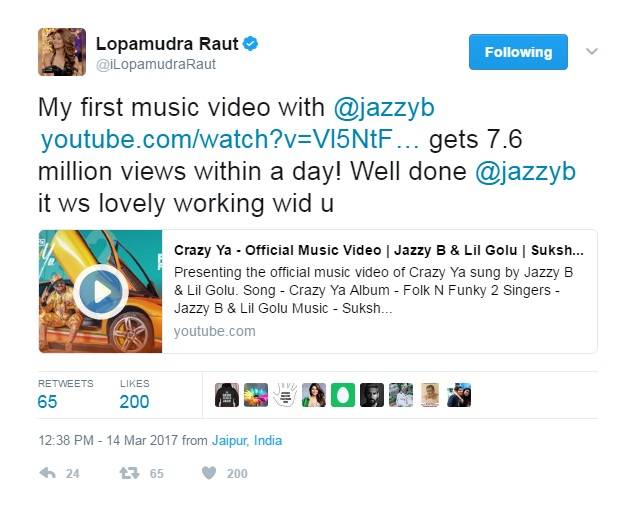Click the blue verified badge

click(x=250, y=44)
